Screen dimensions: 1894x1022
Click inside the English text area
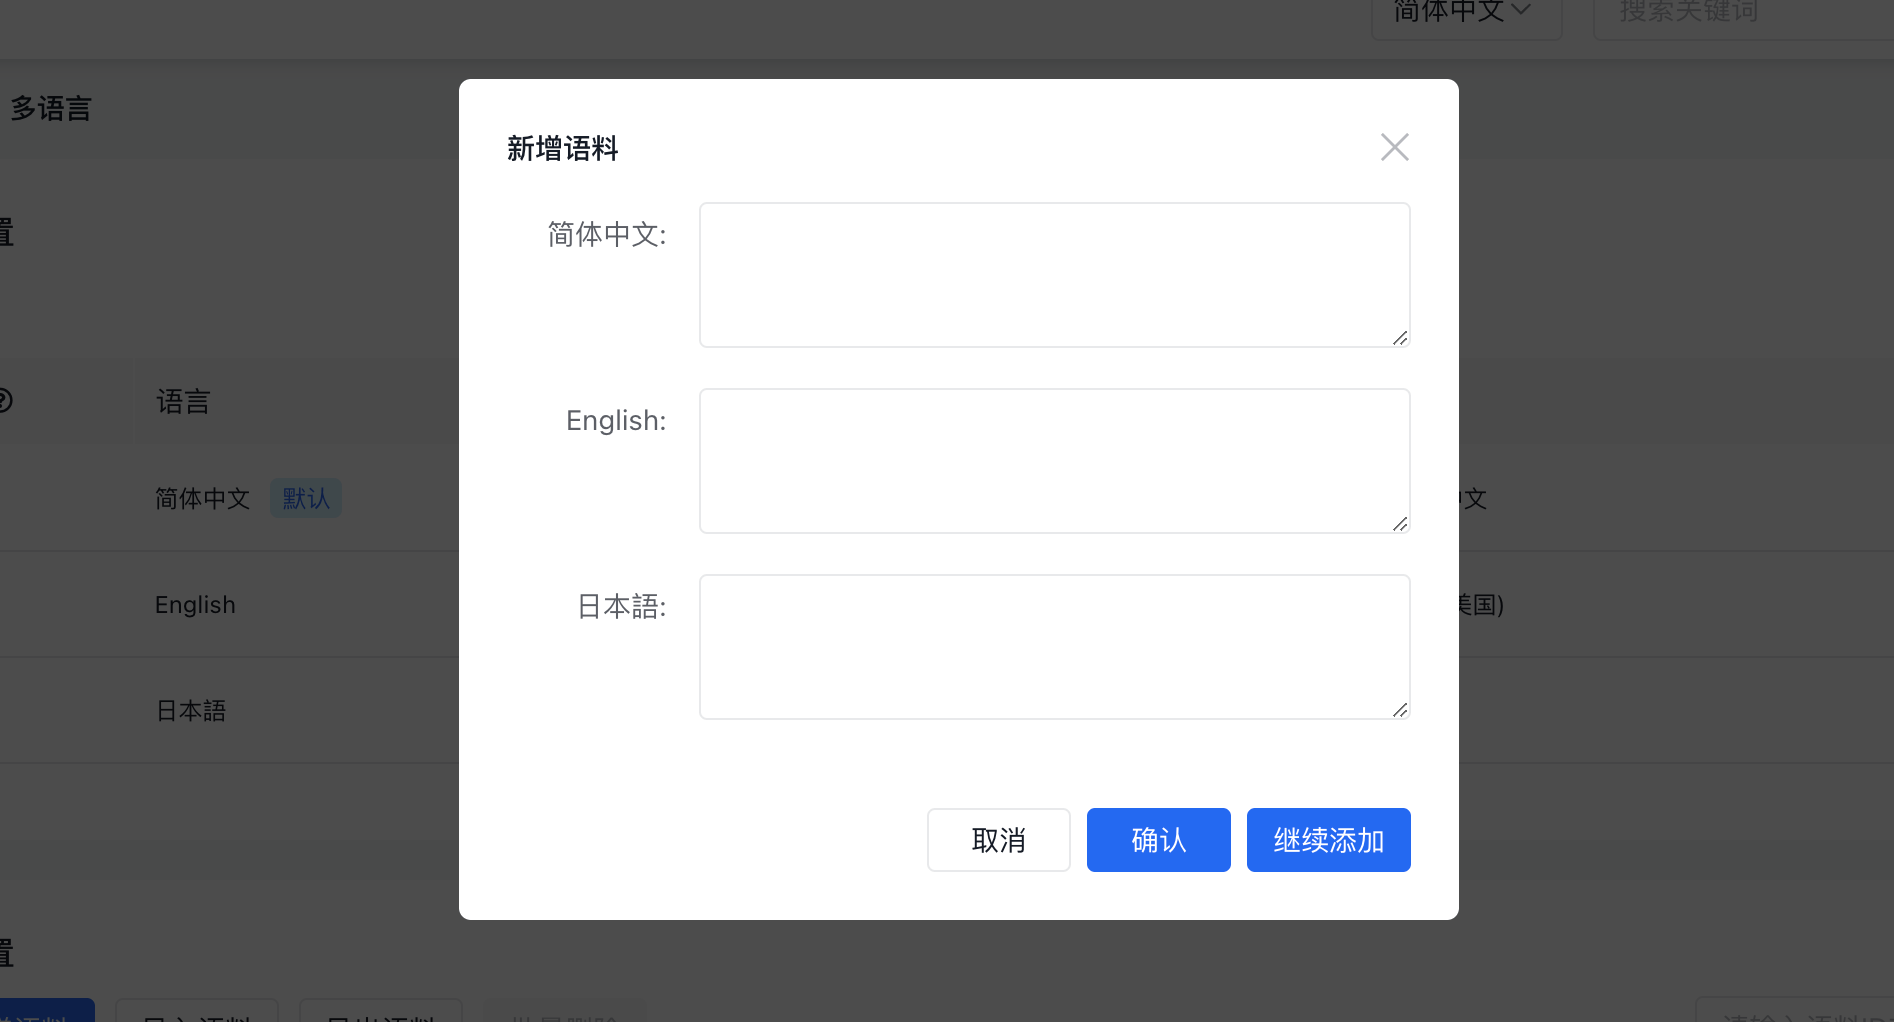[x=1053, y=460]
